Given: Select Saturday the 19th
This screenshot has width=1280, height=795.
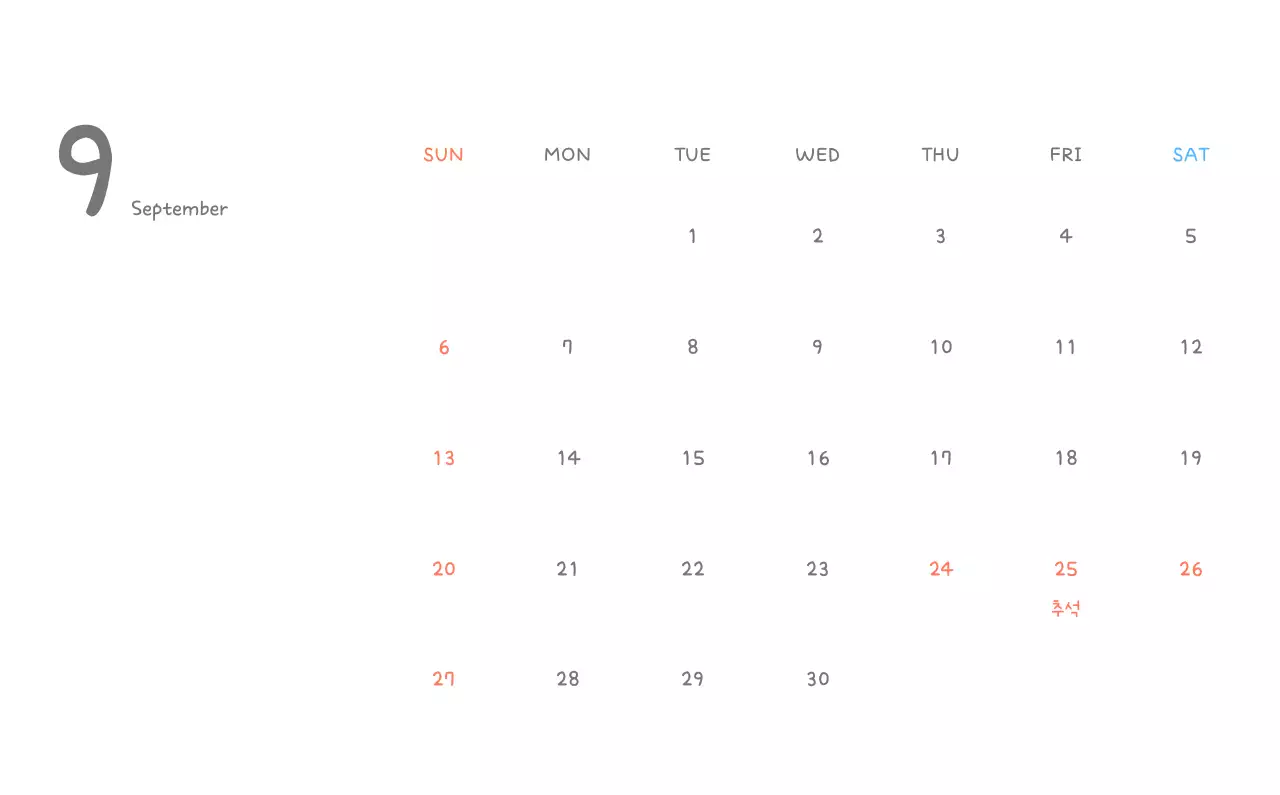Looking at the screenshot, I should tap(1190, 458).
